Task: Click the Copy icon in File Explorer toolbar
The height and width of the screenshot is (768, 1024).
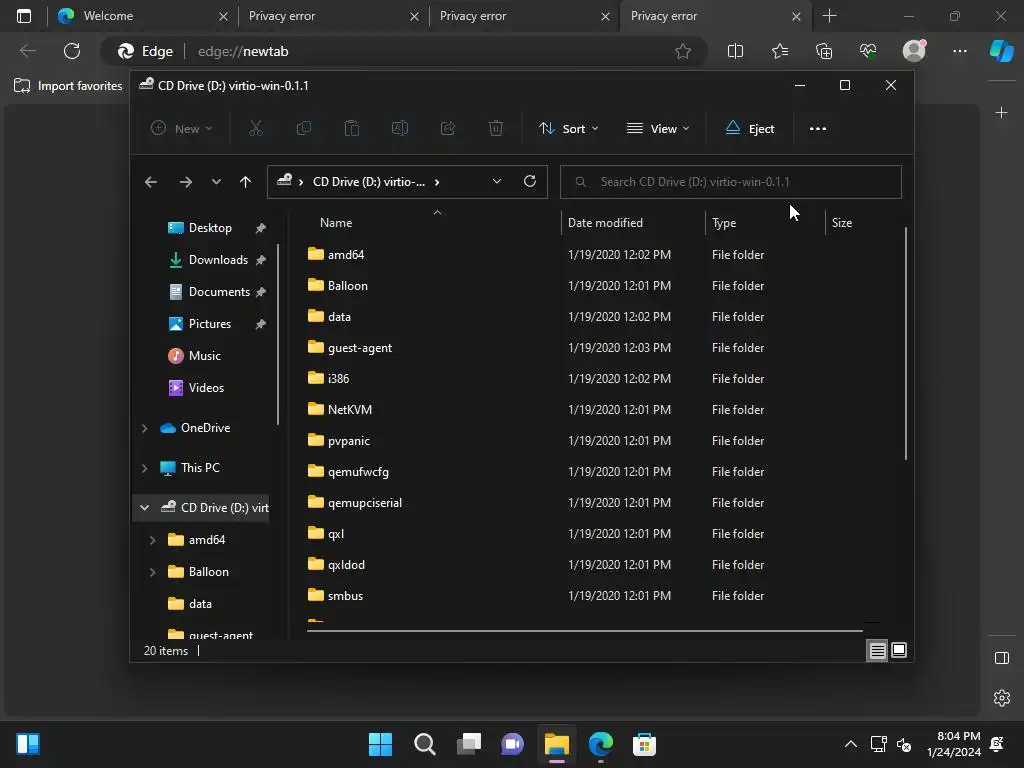Action: pos(304,129)
